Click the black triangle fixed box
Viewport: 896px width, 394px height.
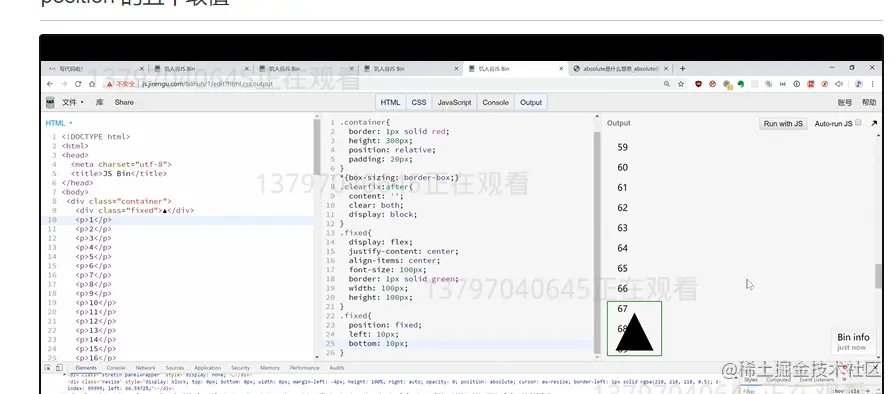tap(634, 329)
